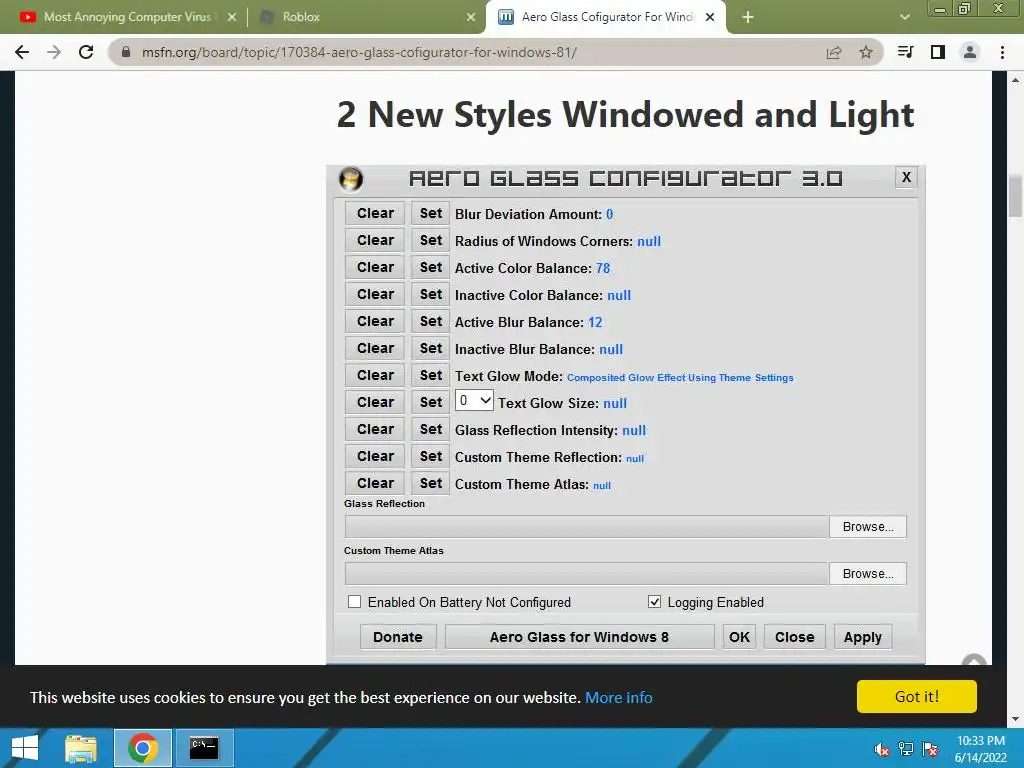Share this page using the share icon
Image resolution: width=1024 pixels, height=768 pixels.
tap(834, 52)
